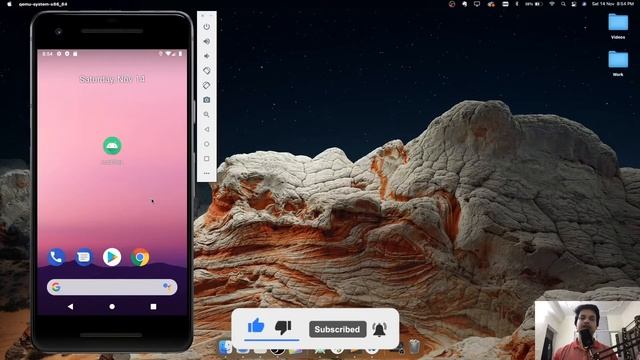Click the thumbs up like icon
This screenshot has width=640, height=360.
(256, 326)
